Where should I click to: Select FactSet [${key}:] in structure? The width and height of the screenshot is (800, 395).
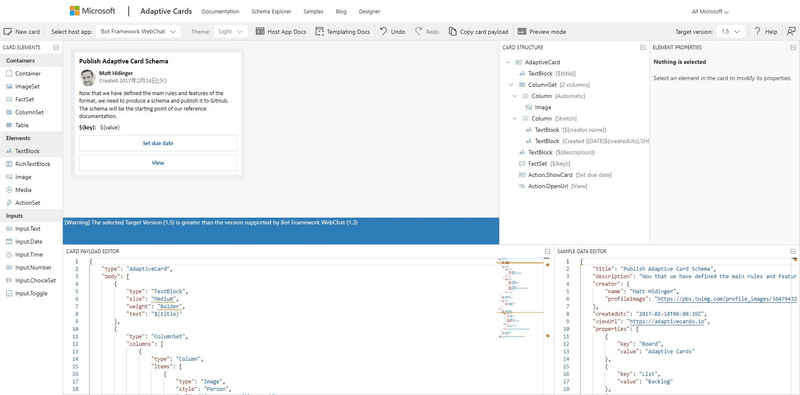[x=544, y=163]
